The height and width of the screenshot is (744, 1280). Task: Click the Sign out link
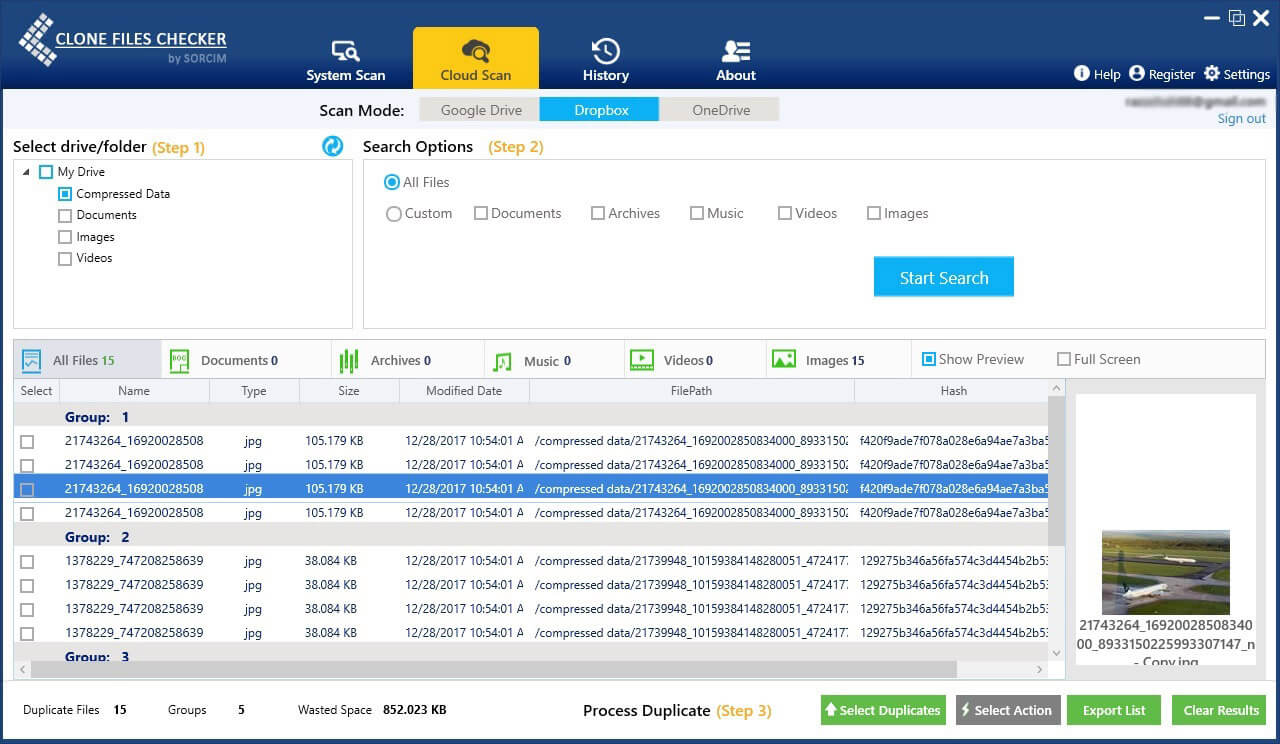point(1242,118)
